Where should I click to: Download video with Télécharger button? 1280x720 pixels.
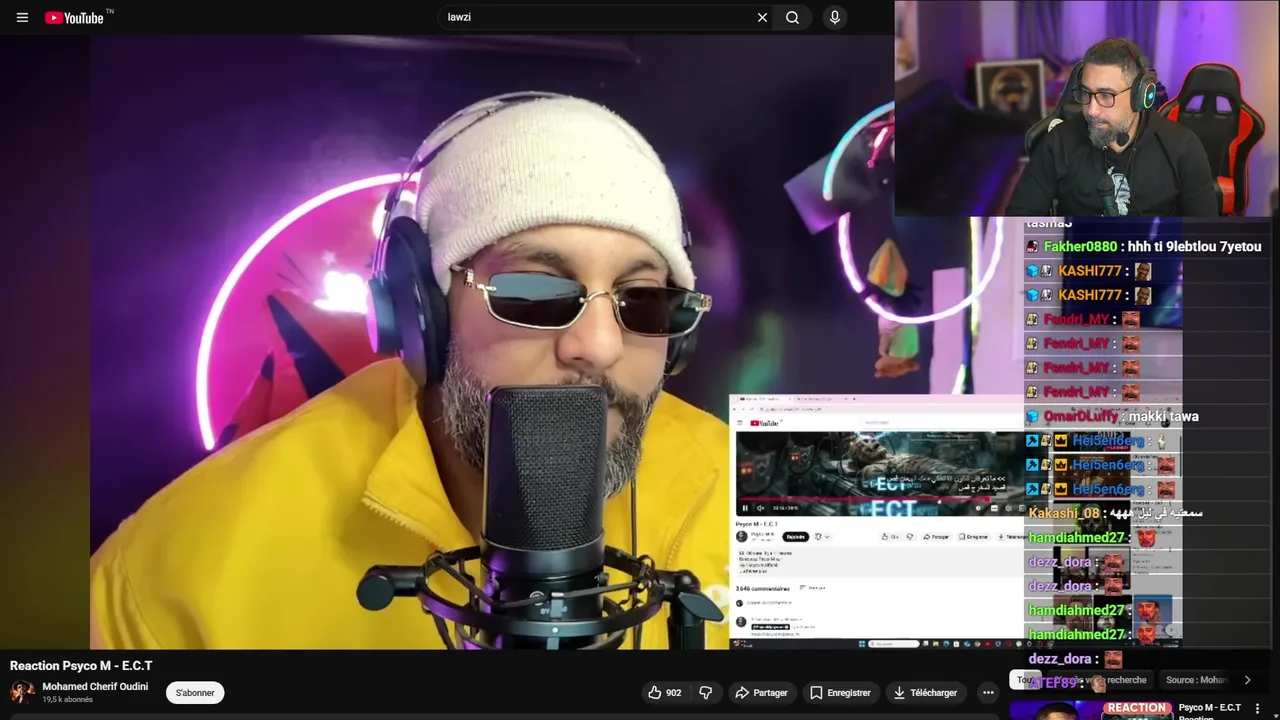pyautogui.click(x=926, y=692)
